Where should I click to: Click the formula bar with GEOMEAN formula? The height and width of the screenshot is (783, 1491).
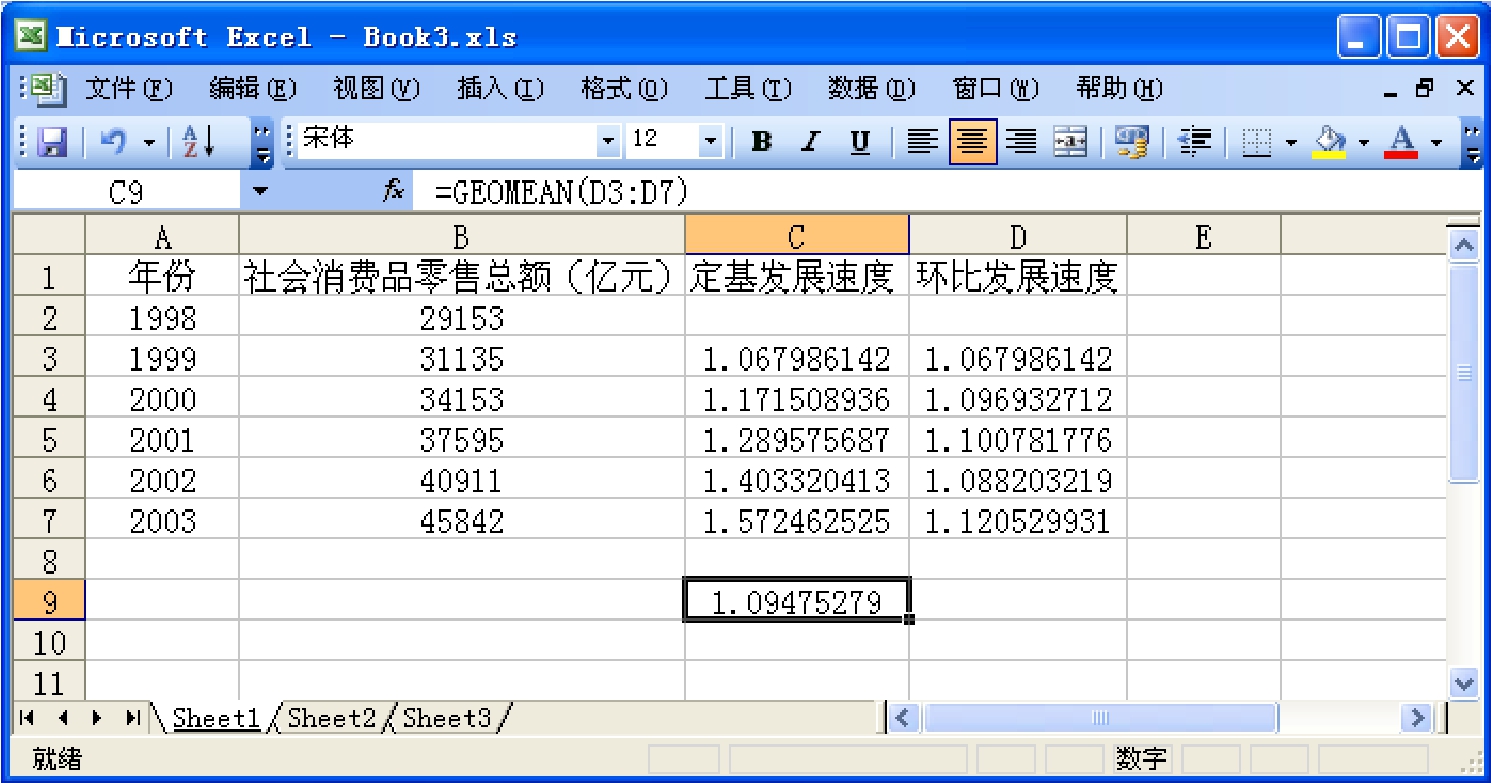pos(945,191)
